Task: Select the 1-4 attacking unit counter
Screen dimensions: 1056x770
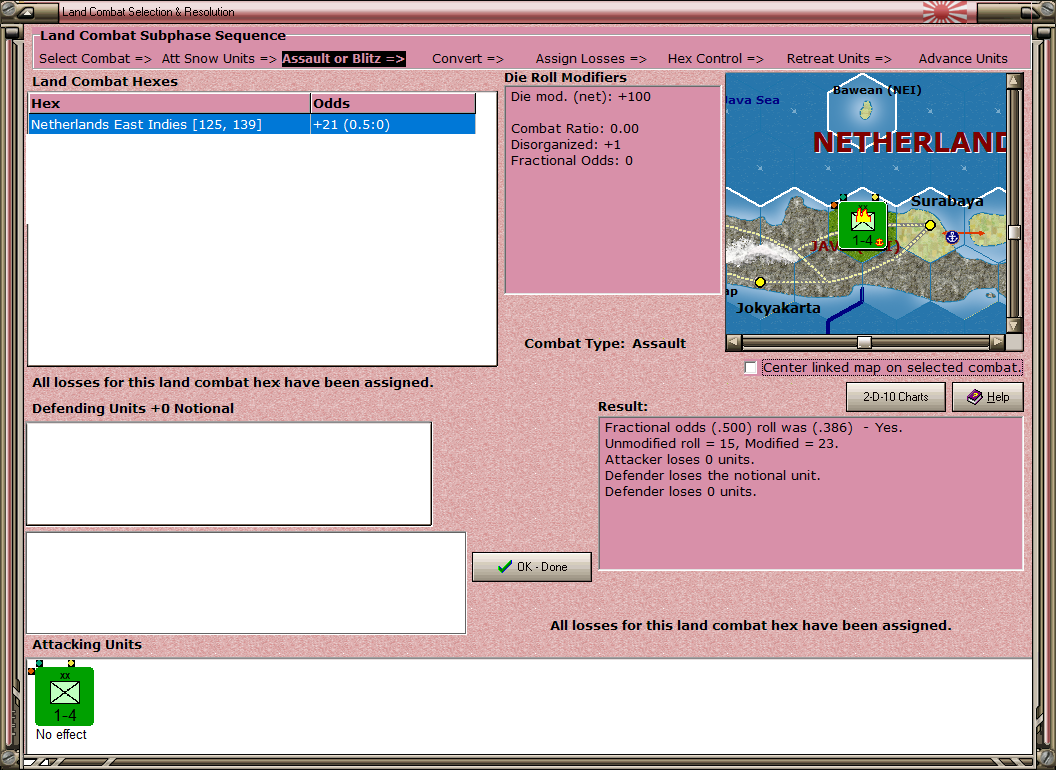Action: 65,696
